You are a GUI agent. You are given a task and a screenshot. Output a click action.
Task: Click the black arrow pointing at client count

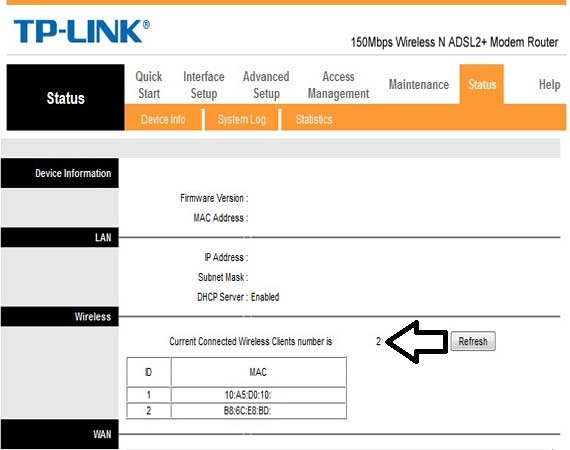pos(417,342)
